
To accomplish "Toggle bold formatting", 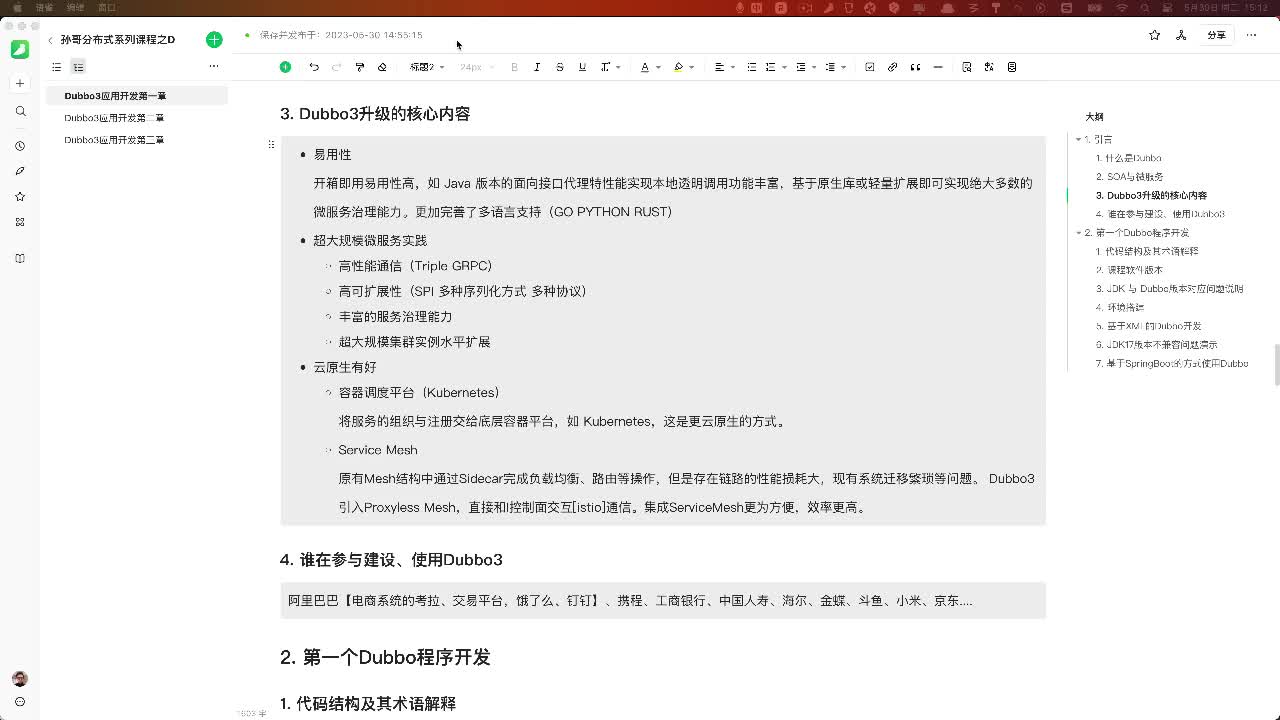I will pos(514,67).
